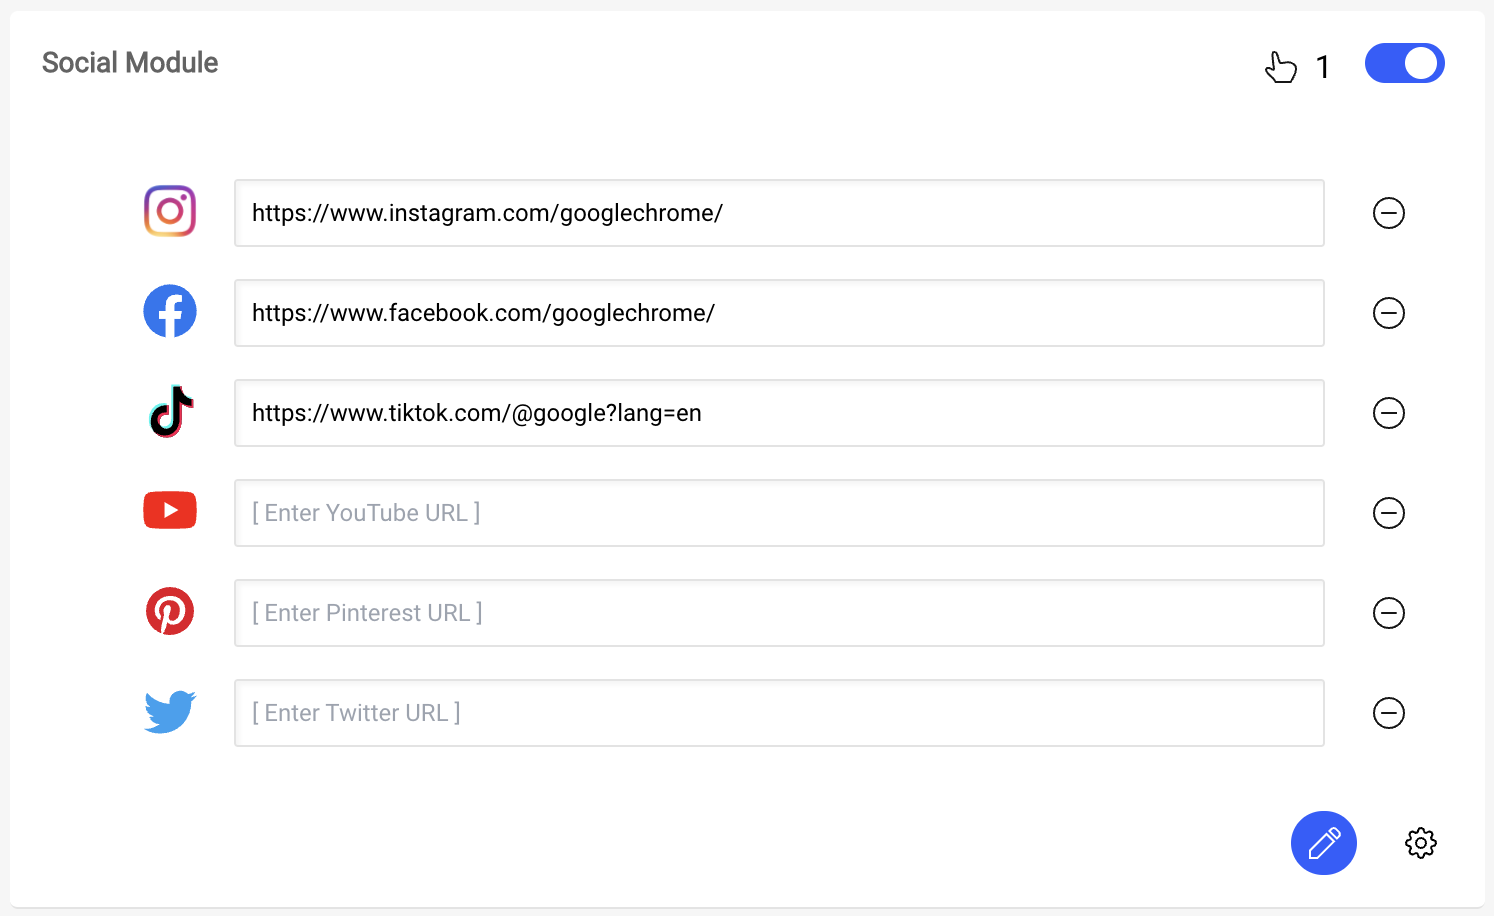The image size is (1494, 916).
Task: Click the Social Module title text
Action: tap(130, 63)
